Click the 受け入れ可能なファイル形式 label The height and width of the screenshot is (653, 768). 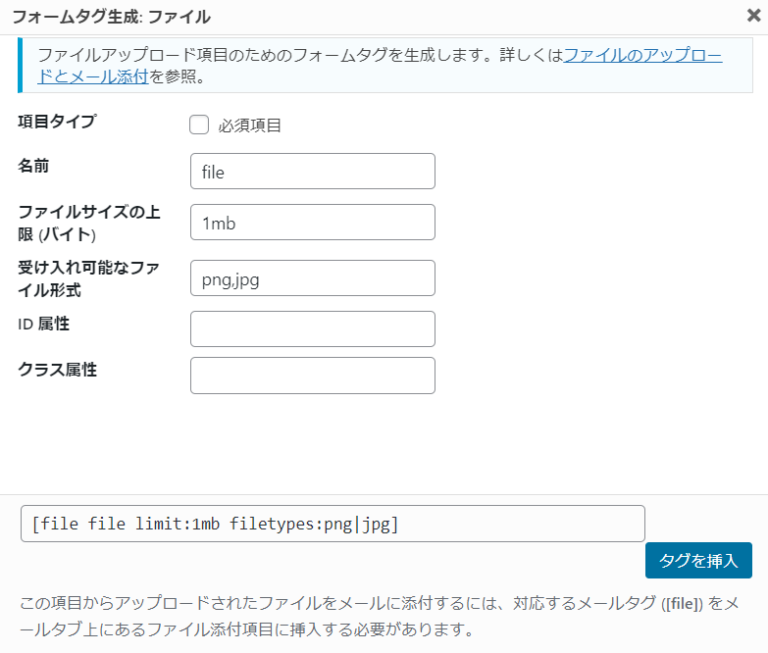point(89,279)
